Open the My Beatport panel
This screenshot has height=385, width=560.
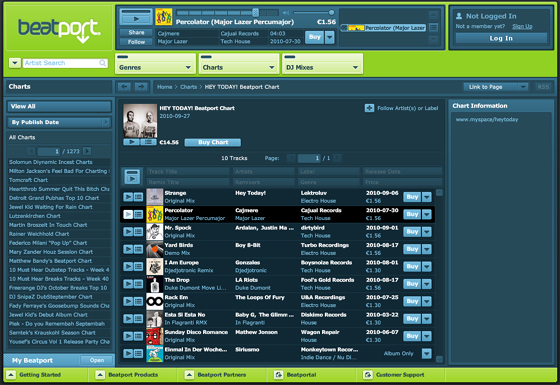pyautogui.click(x=97, y=360)
